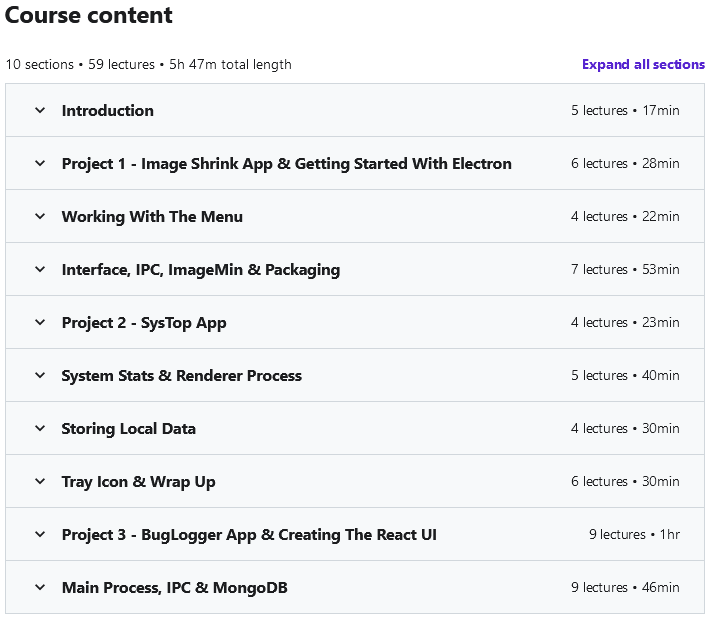Image resolution: width=712 pixels, height=620 pixels.
Task: Select System Stats & Renderer Process title
Action: (x=182, y=376)
